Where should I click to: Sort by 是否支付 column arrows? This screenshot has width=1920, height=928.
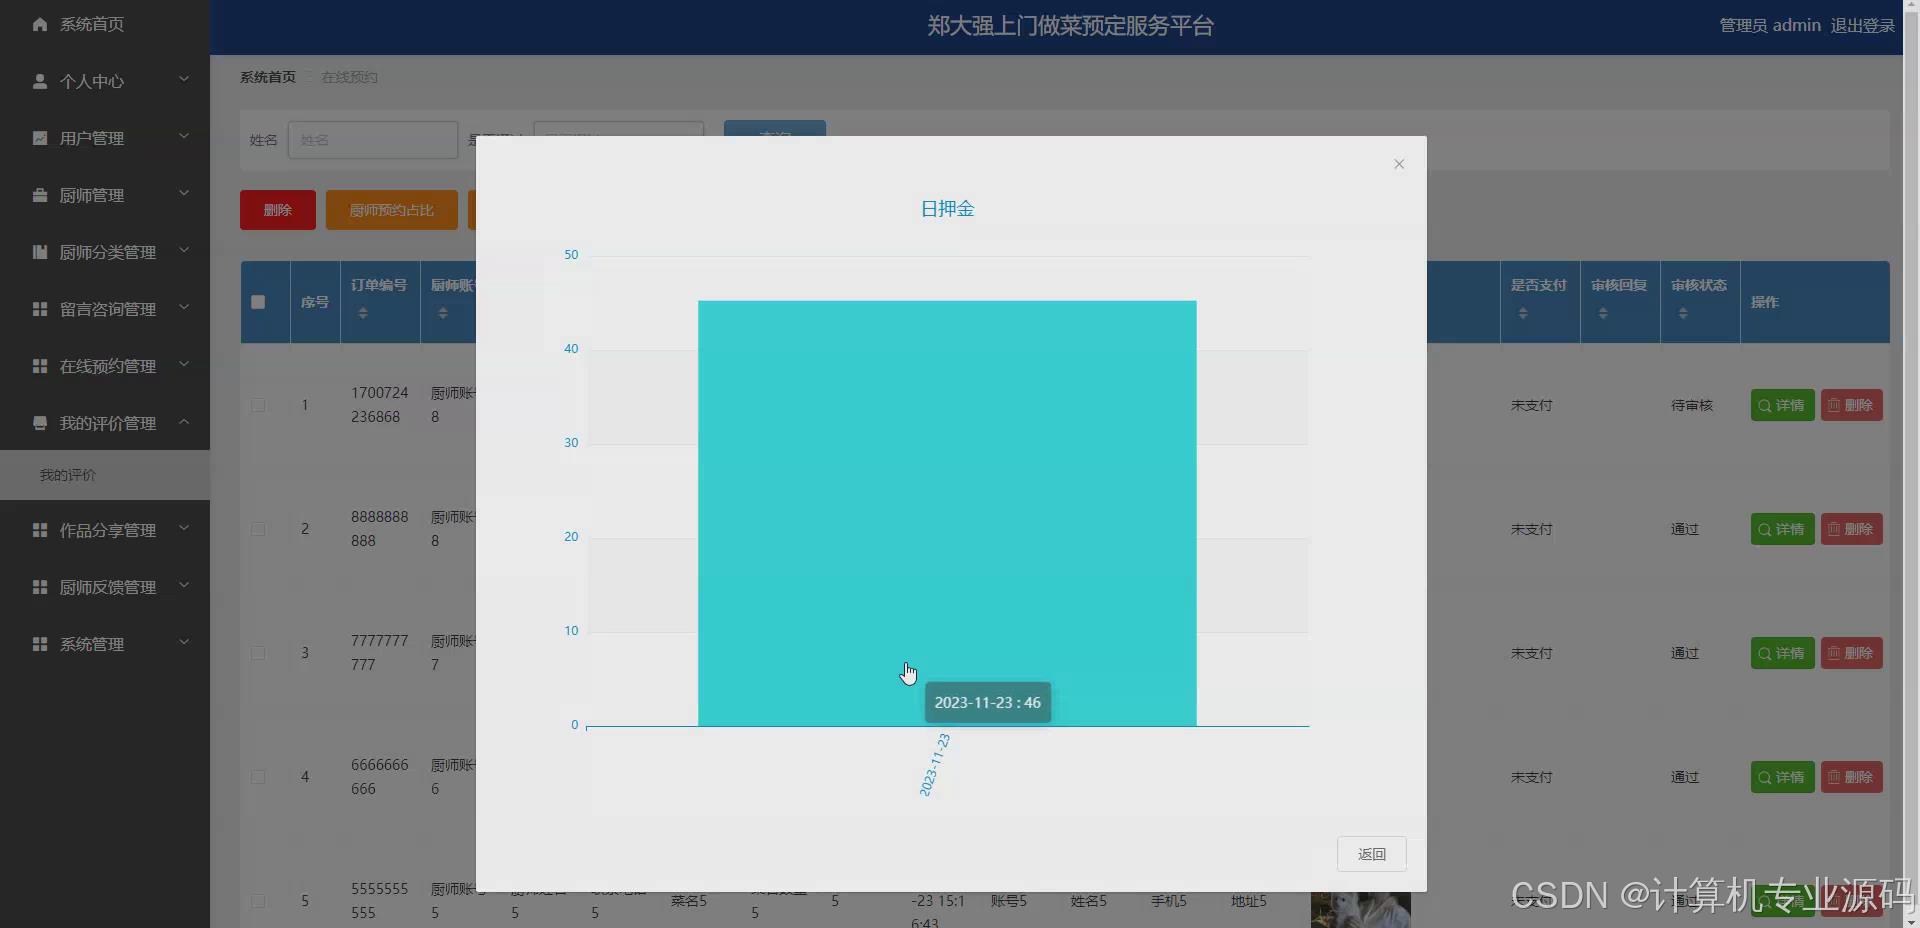(x=1523, y=313)
